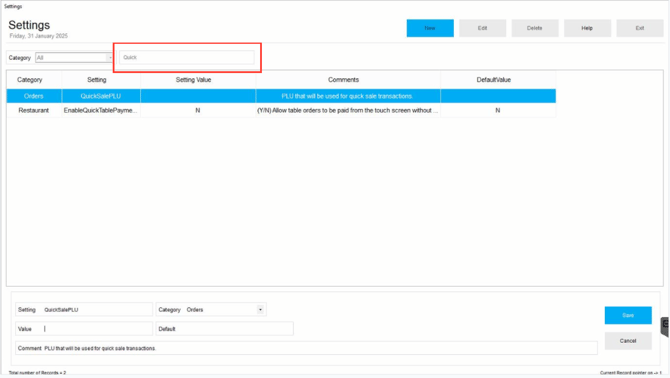Viewport: 670px width, 378px height.
Task: Expand the Orders category dropdown in editor
Action: point(260,310)
